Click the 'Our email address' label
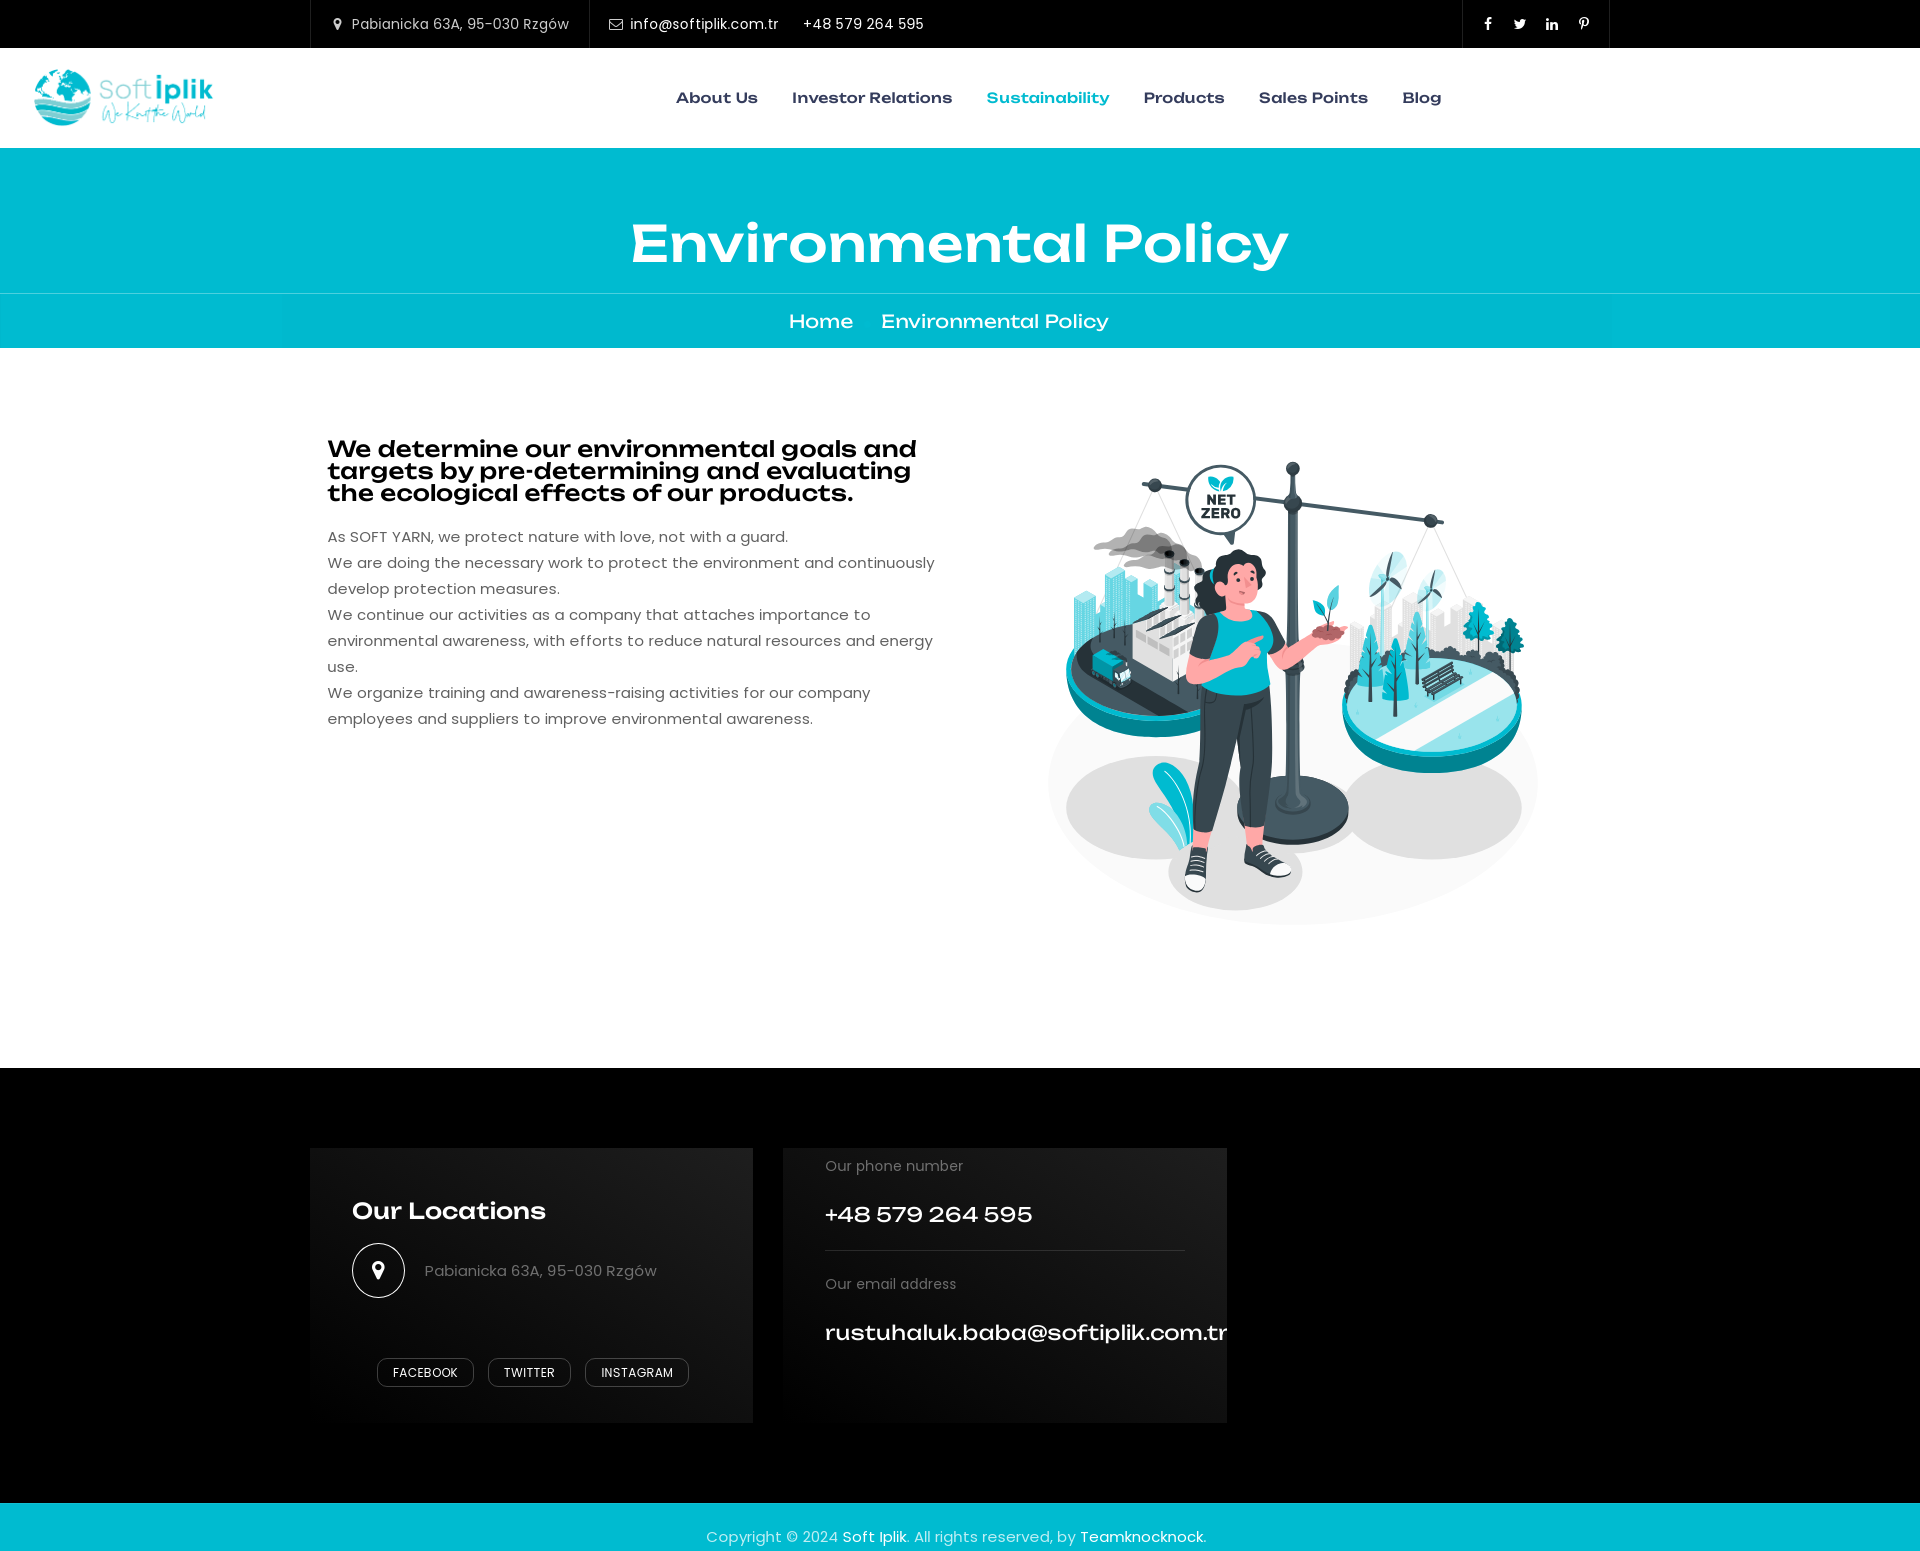Image resolution: width=1920 pixels, height=1551 pixels. 890,1284
